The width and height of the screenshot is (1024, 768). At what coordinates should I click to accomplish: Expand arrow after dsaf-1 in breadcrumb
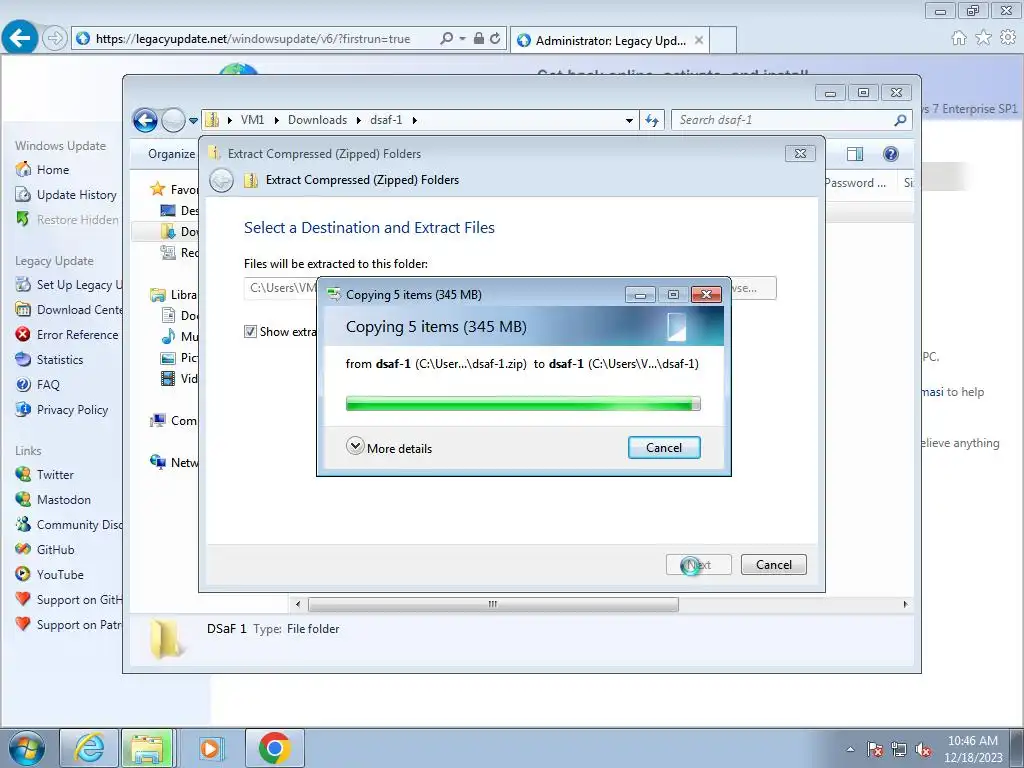pyautogui.click(x=414, y=120)
